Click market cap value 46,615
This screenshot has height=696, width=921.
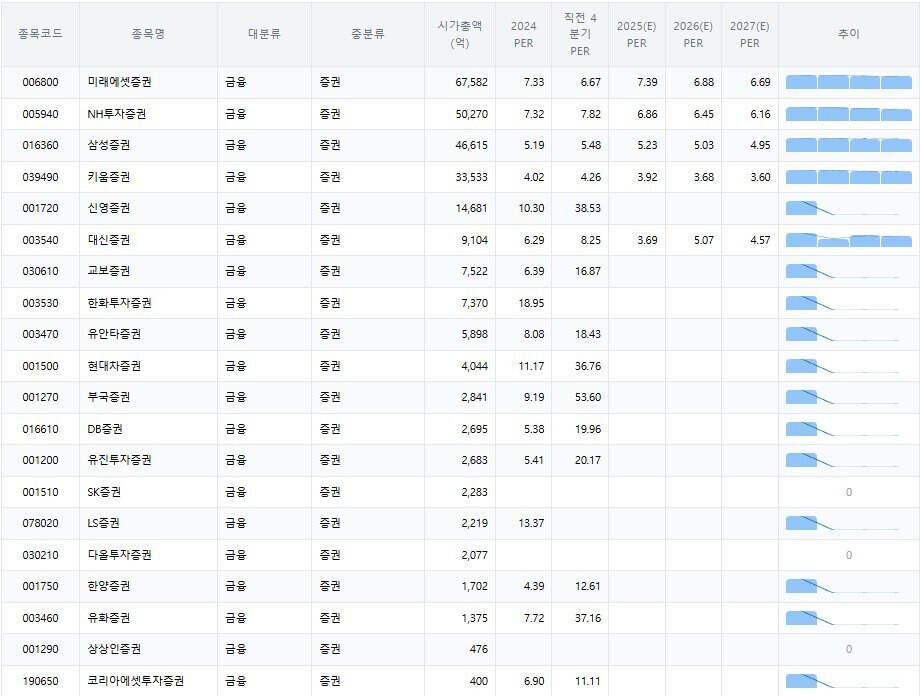pos(471,145)
